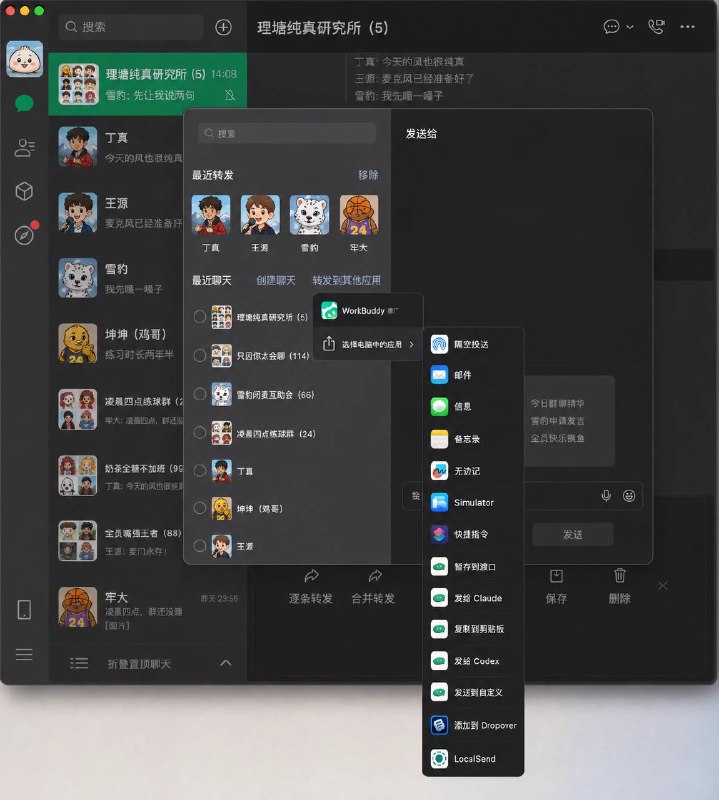Click the 逐条转发 forward icon
This screenshot has height=800, width=719.
coord(311,577)
